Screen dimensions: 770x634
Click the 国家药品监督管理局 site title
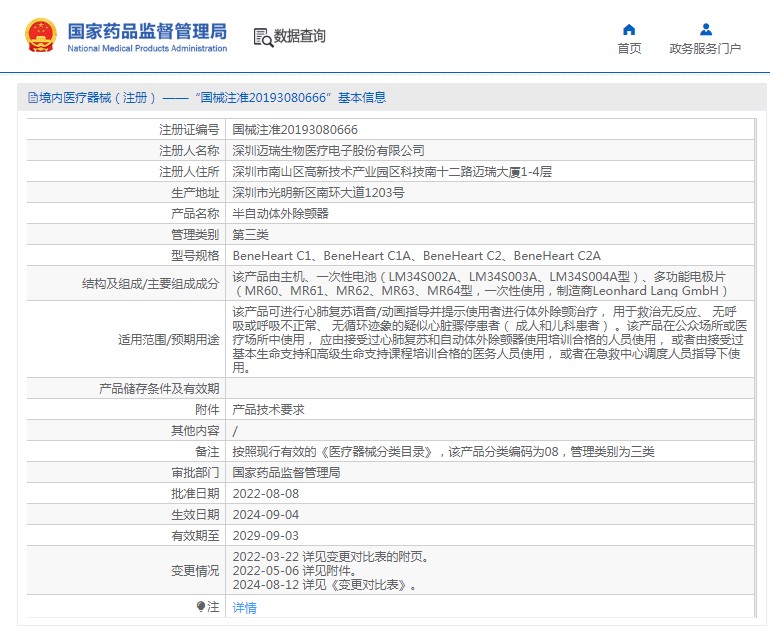(x=147, y=30)
